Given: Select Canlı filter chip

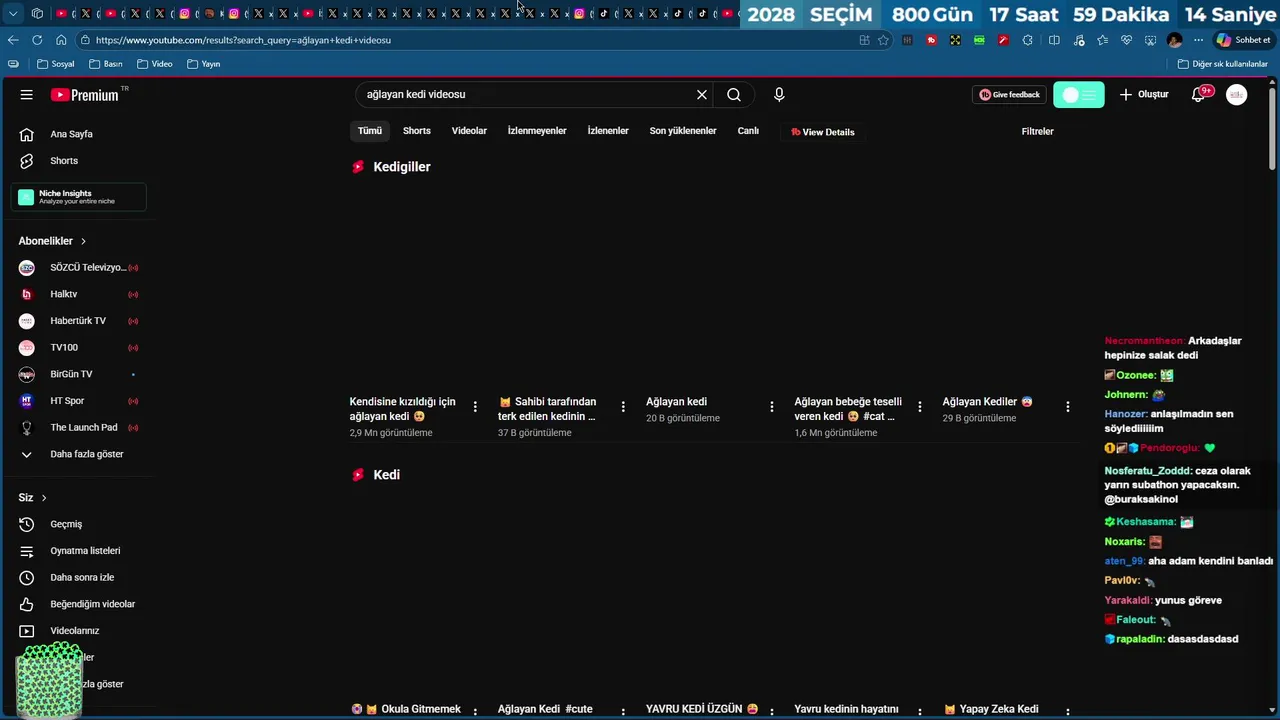Looking at the screenshot, I should [x=748, y=131].
